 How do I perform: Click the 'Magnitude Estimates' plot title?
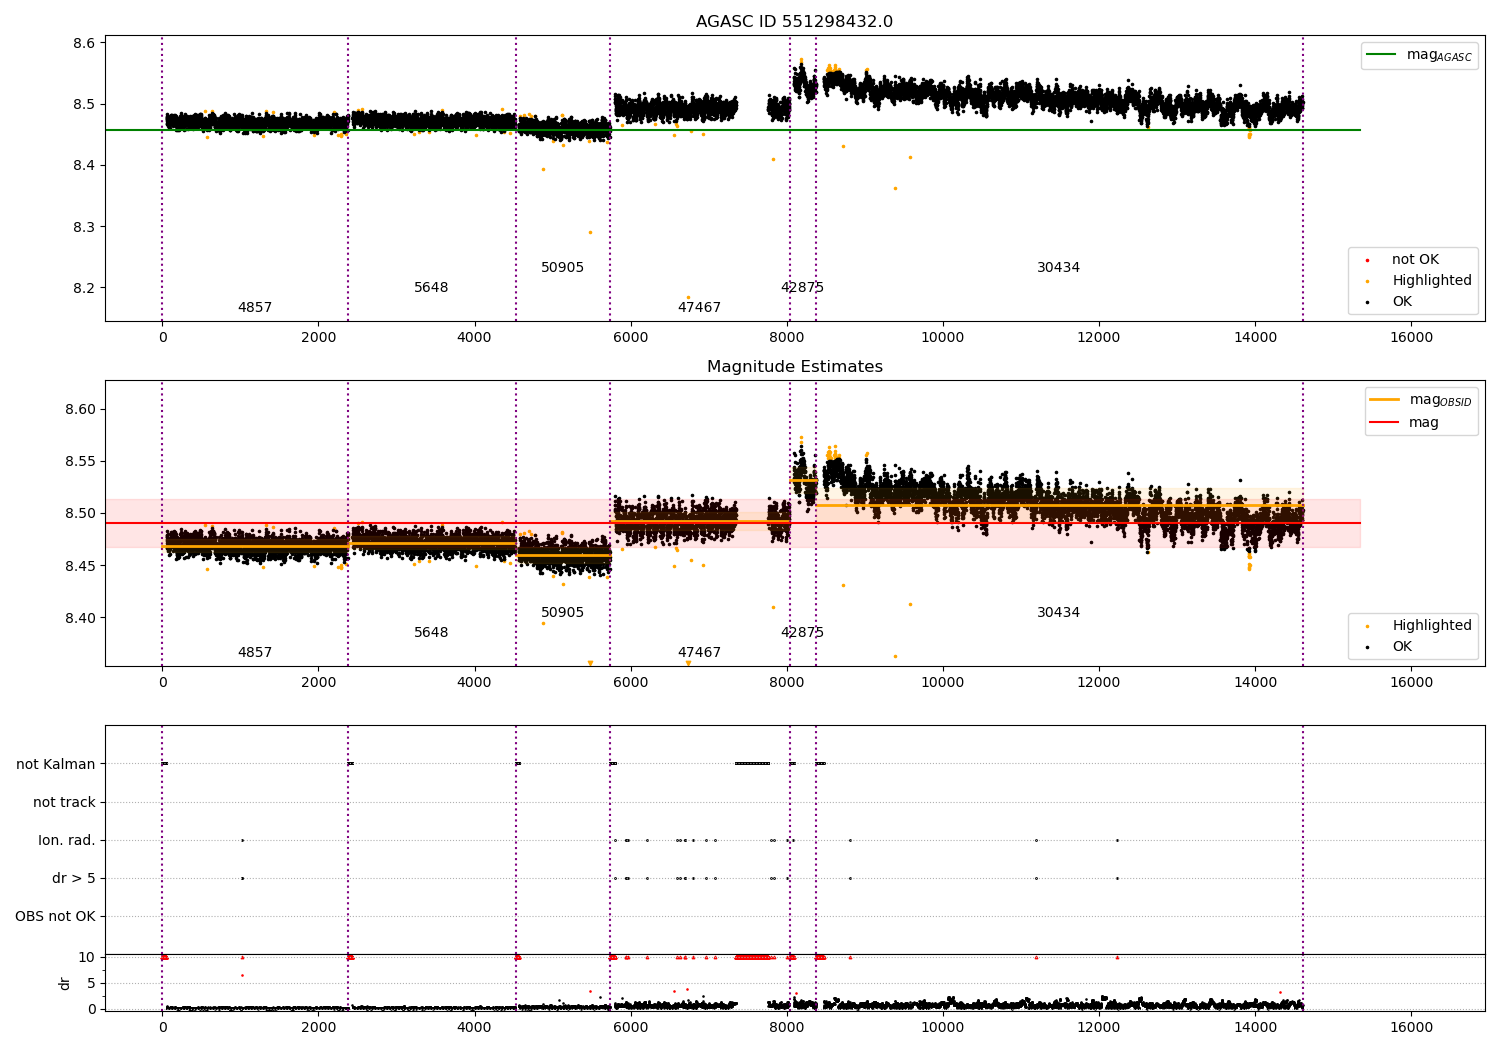click(794, 367)
